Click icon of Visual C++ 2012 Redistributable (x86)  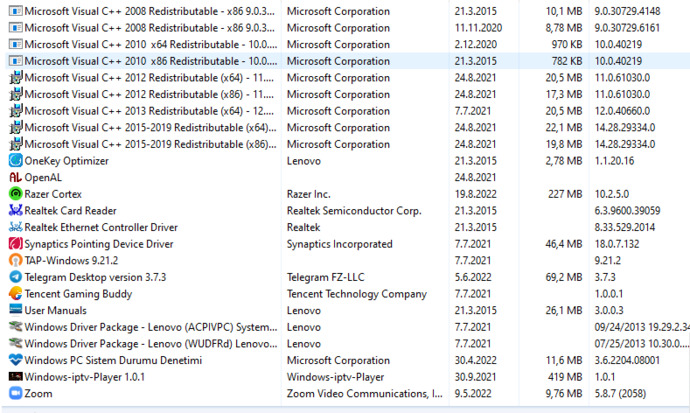(15, 94)
